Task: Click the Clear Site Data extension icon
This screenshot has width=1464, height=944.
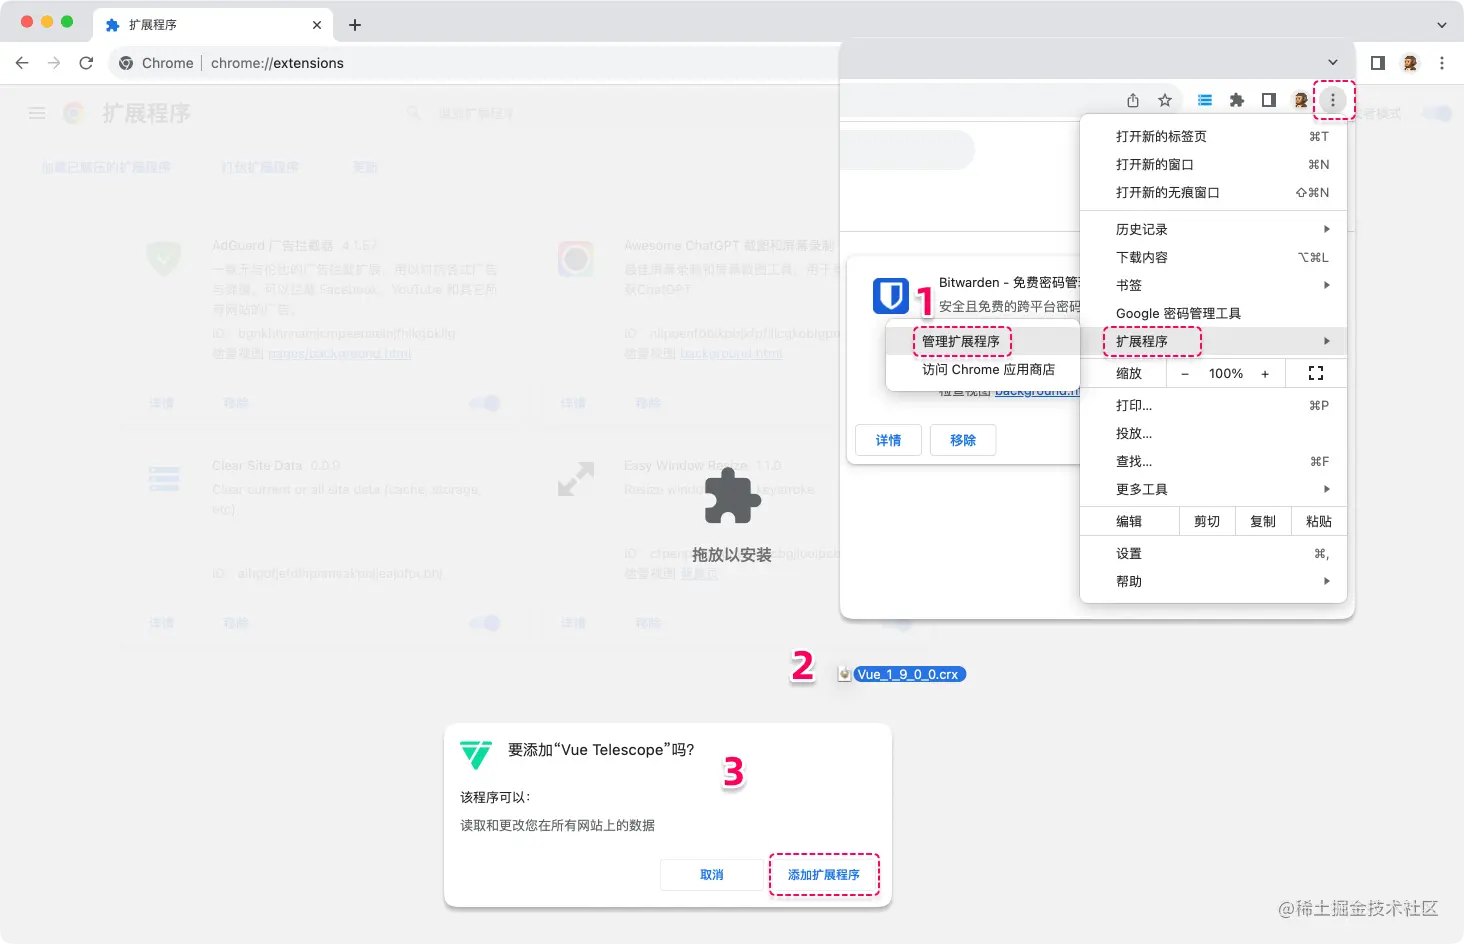Action: [164, 479]
